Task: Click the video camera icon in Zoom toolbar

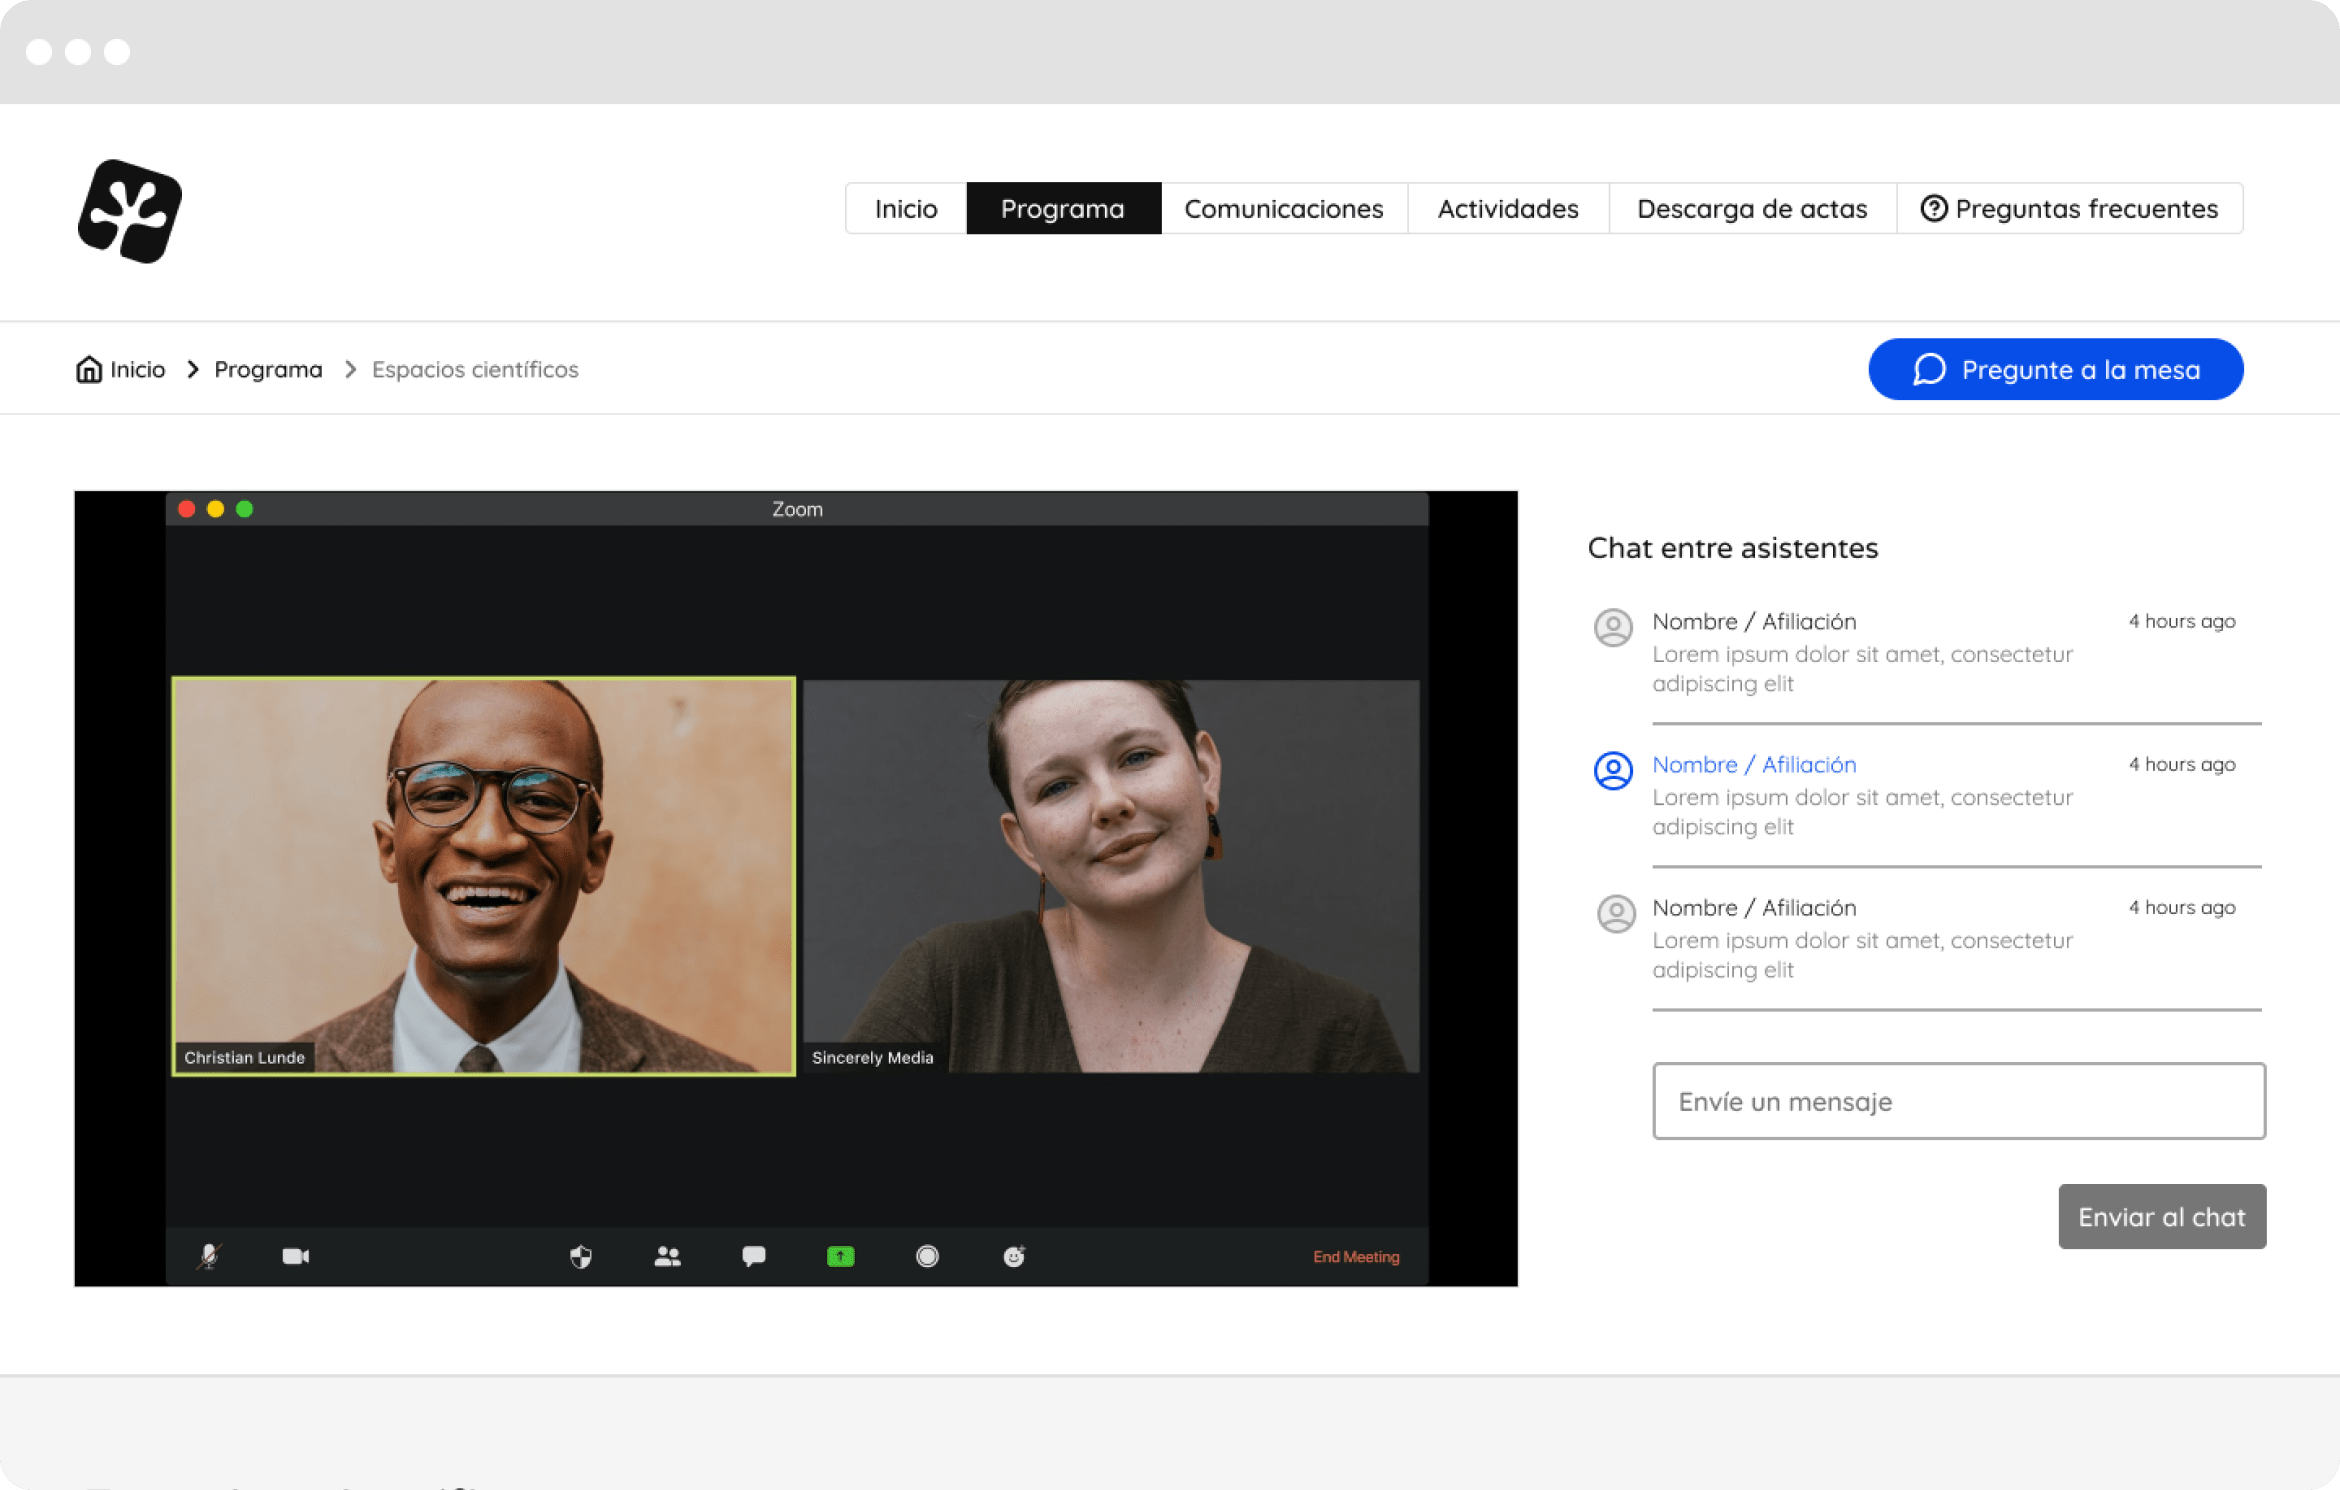Action: (295, 1256)
